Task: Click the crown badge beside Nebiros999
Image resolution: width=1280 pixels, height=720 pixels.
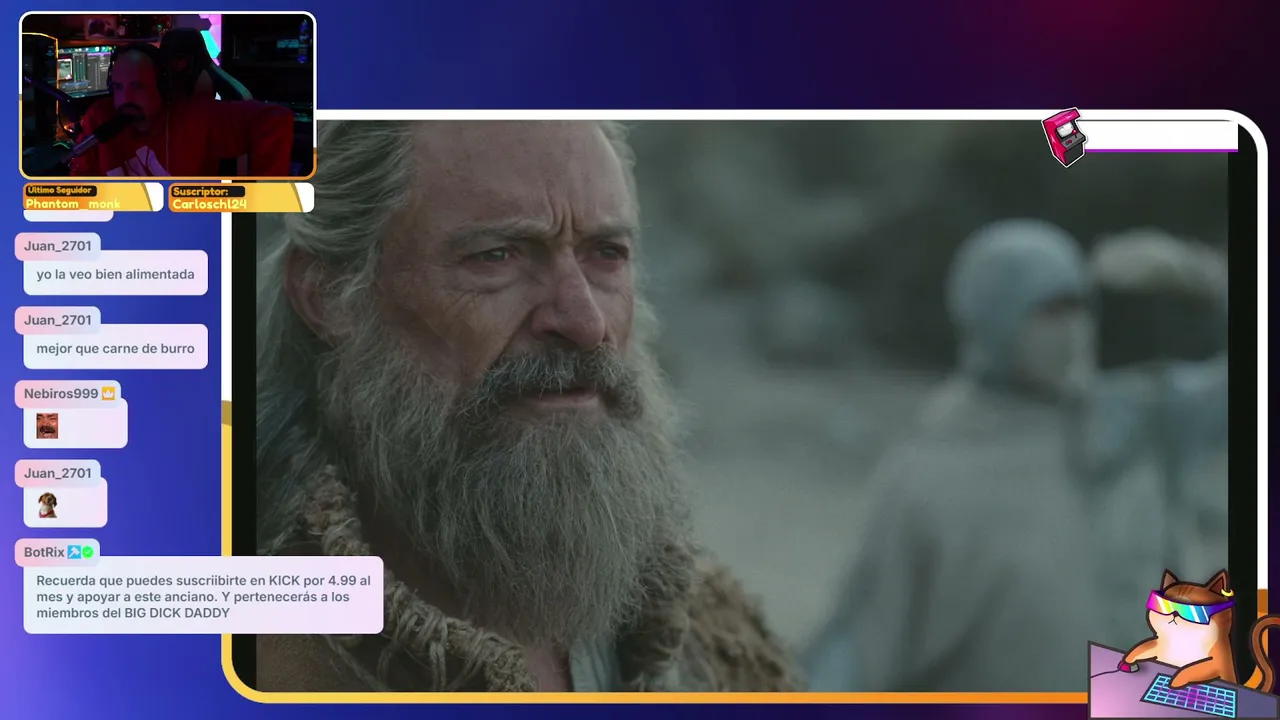Action: point(108,393)
